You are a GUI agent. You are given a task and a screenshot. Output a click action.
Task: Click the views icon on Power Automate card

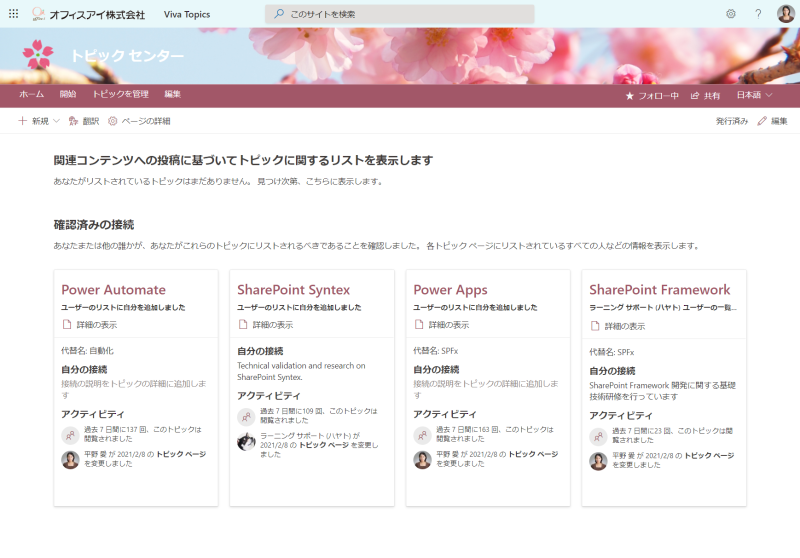coord(70,435)
